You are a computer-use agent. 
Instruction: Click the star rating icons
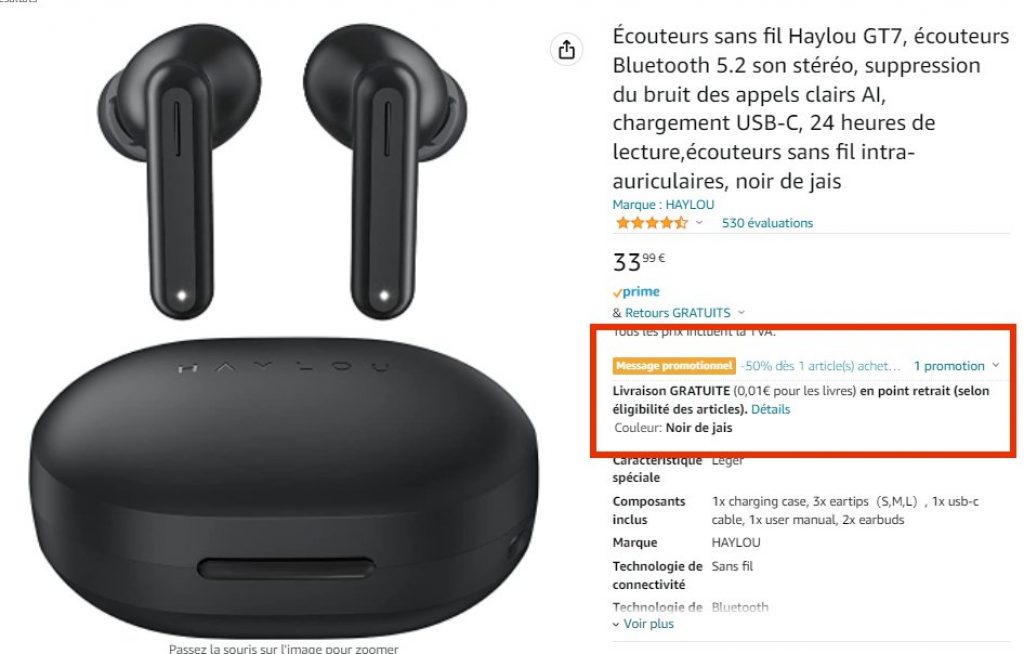point(651,223)
